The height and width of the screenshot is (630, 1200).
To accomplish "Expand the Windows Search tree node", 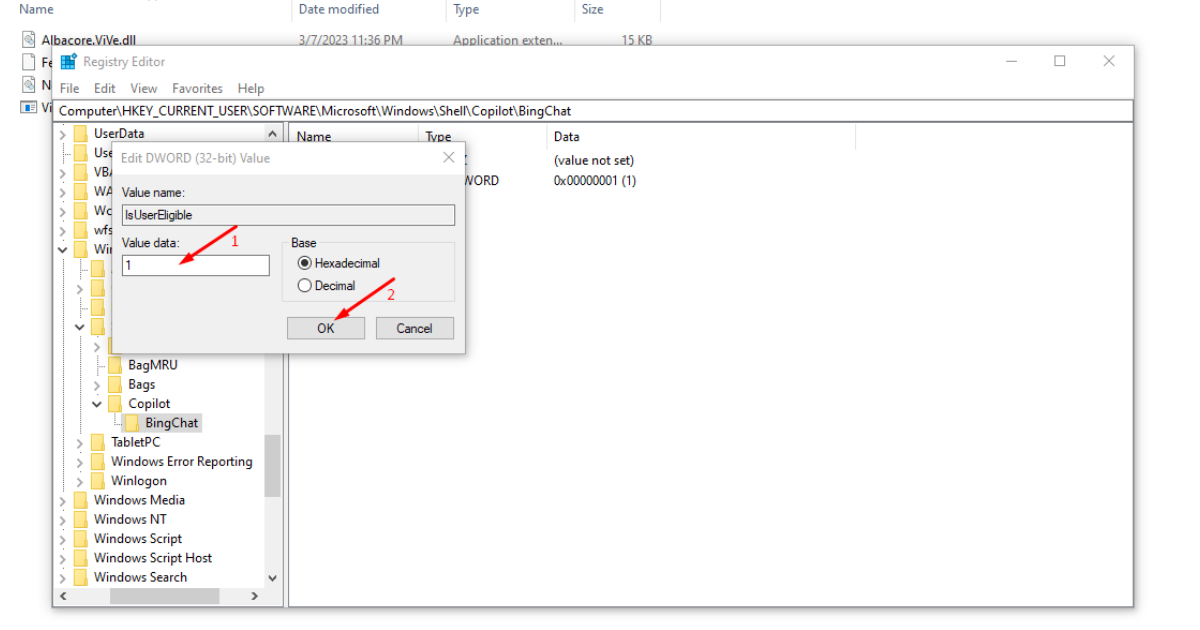I will click(63, 578).
